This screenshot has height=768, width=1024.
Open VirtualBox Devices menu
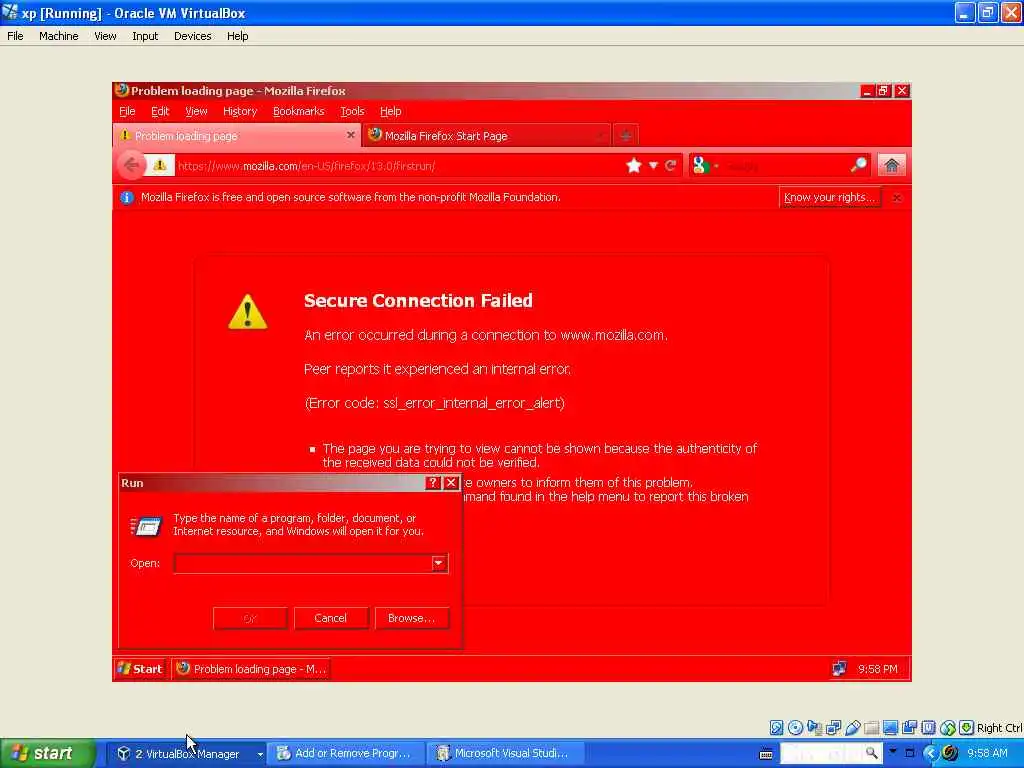click(193, 36)
